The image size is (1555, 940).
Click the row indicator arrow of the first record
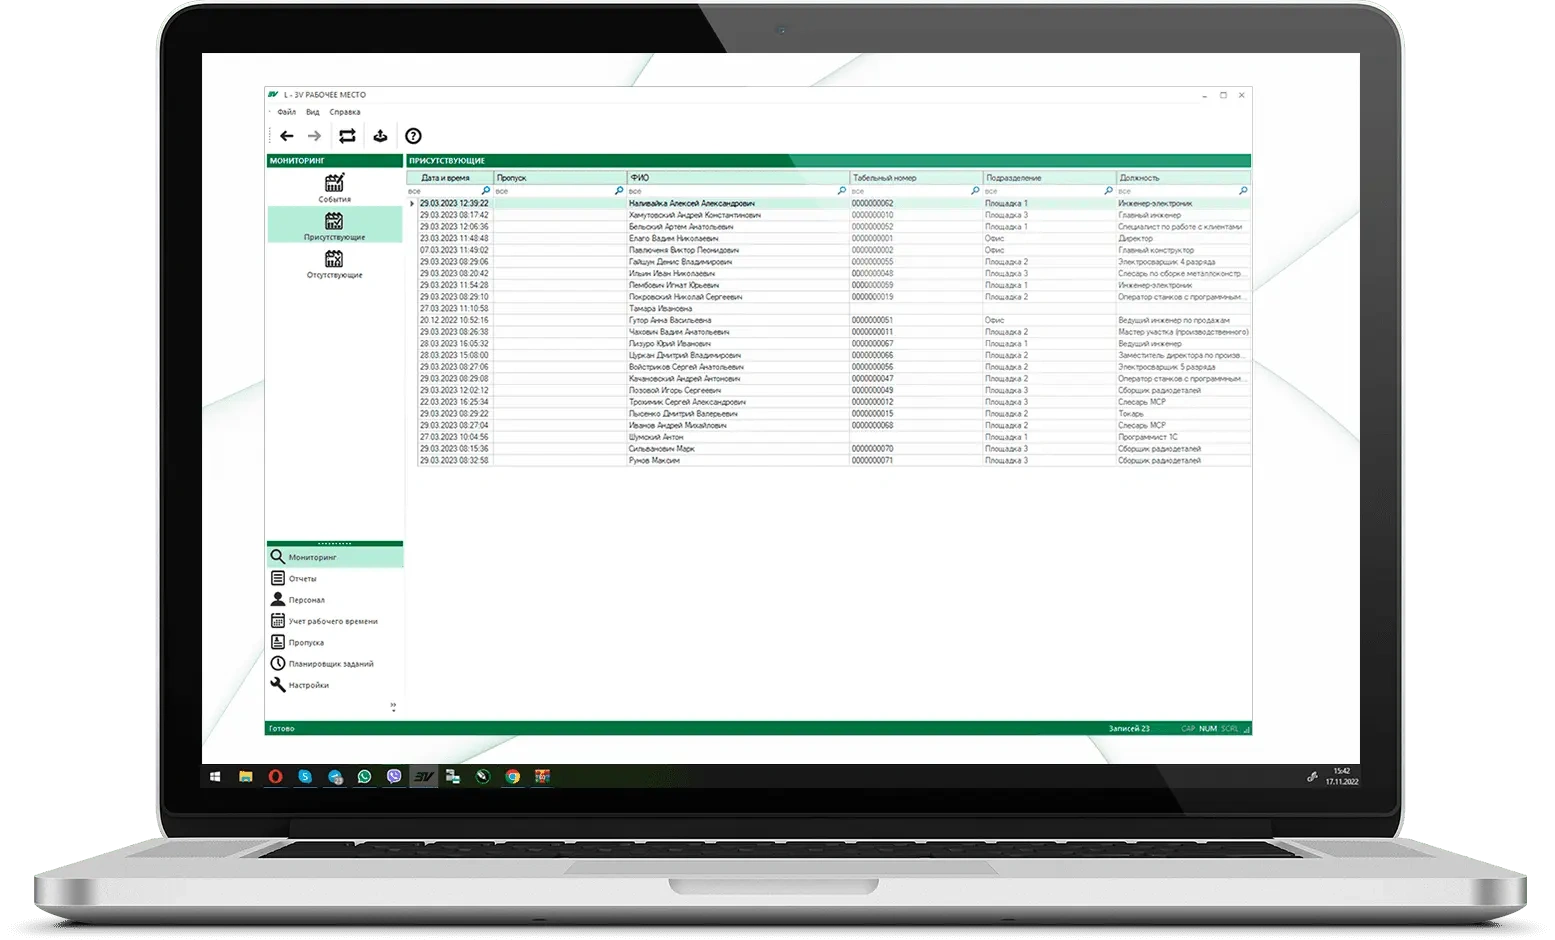(x=412, y=204)
